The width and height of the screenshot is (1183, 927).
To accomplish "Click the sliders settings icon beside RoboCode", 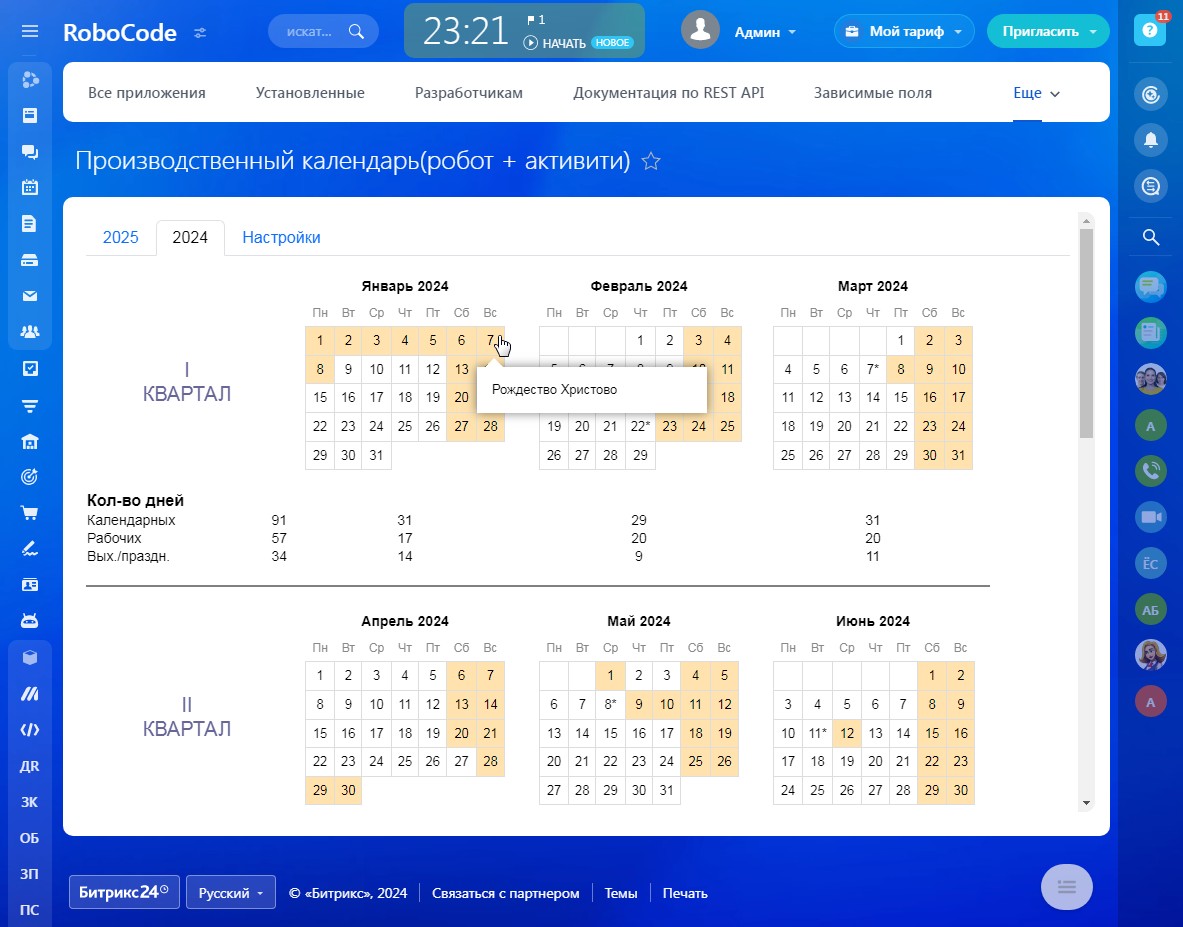I will click(200, 32).
